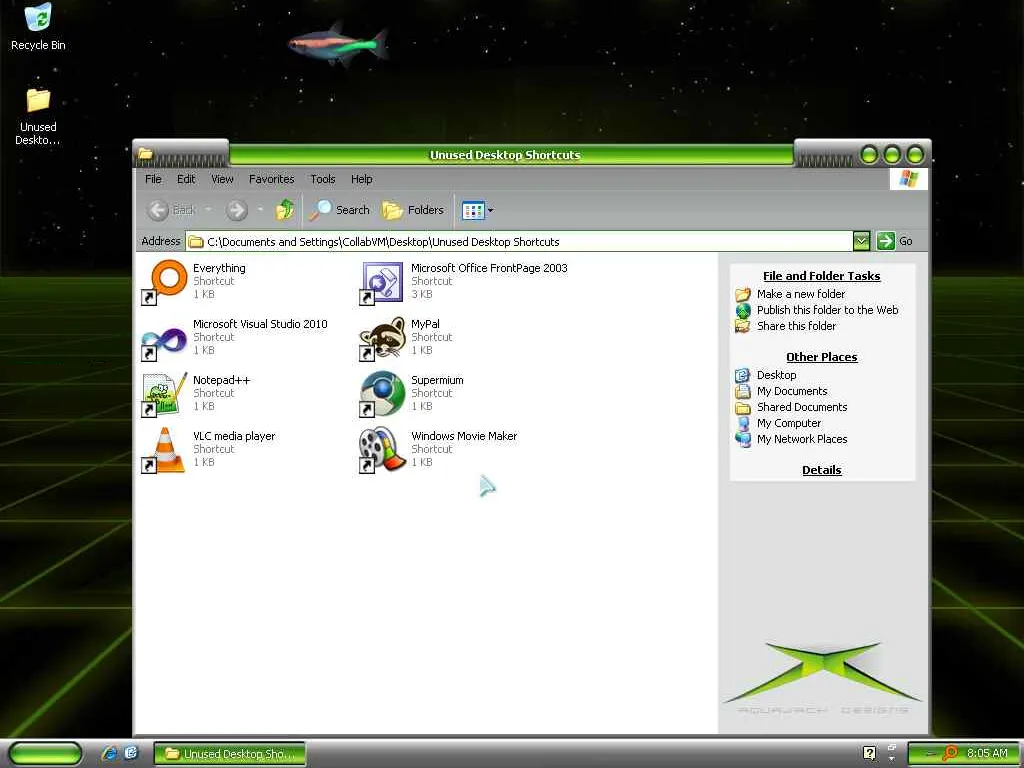Click Publish this folder to the Web
Viewport: 1024px width, 768px height.
(827, 310)
